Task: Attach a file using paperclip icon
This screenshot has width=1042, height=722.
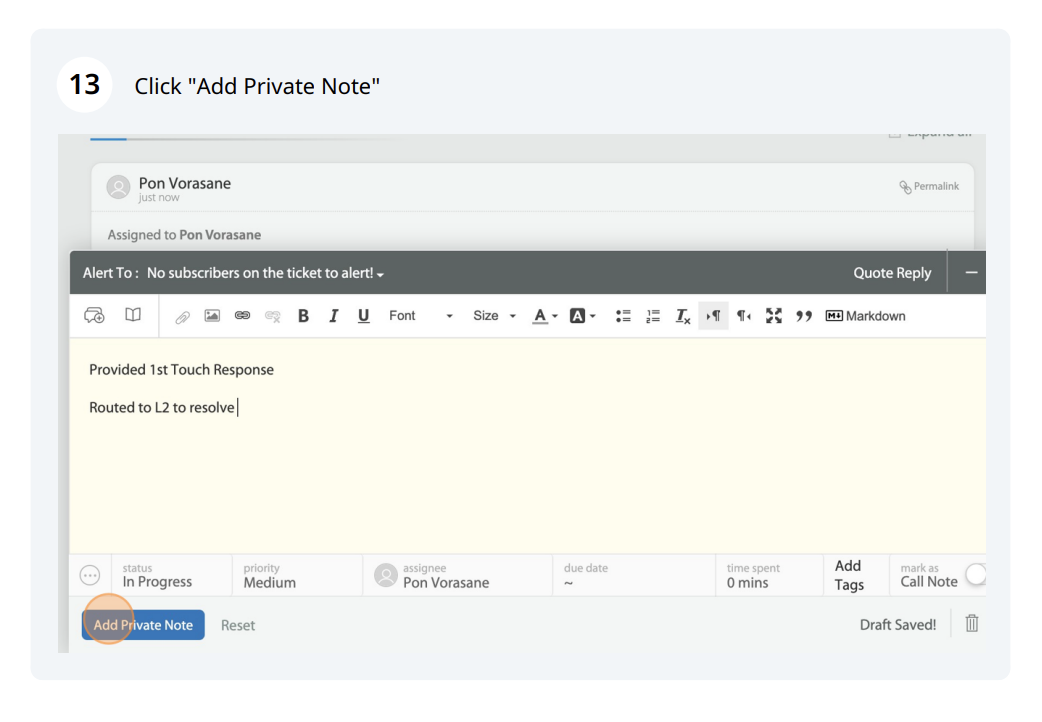Action: [x=183, y=316]
